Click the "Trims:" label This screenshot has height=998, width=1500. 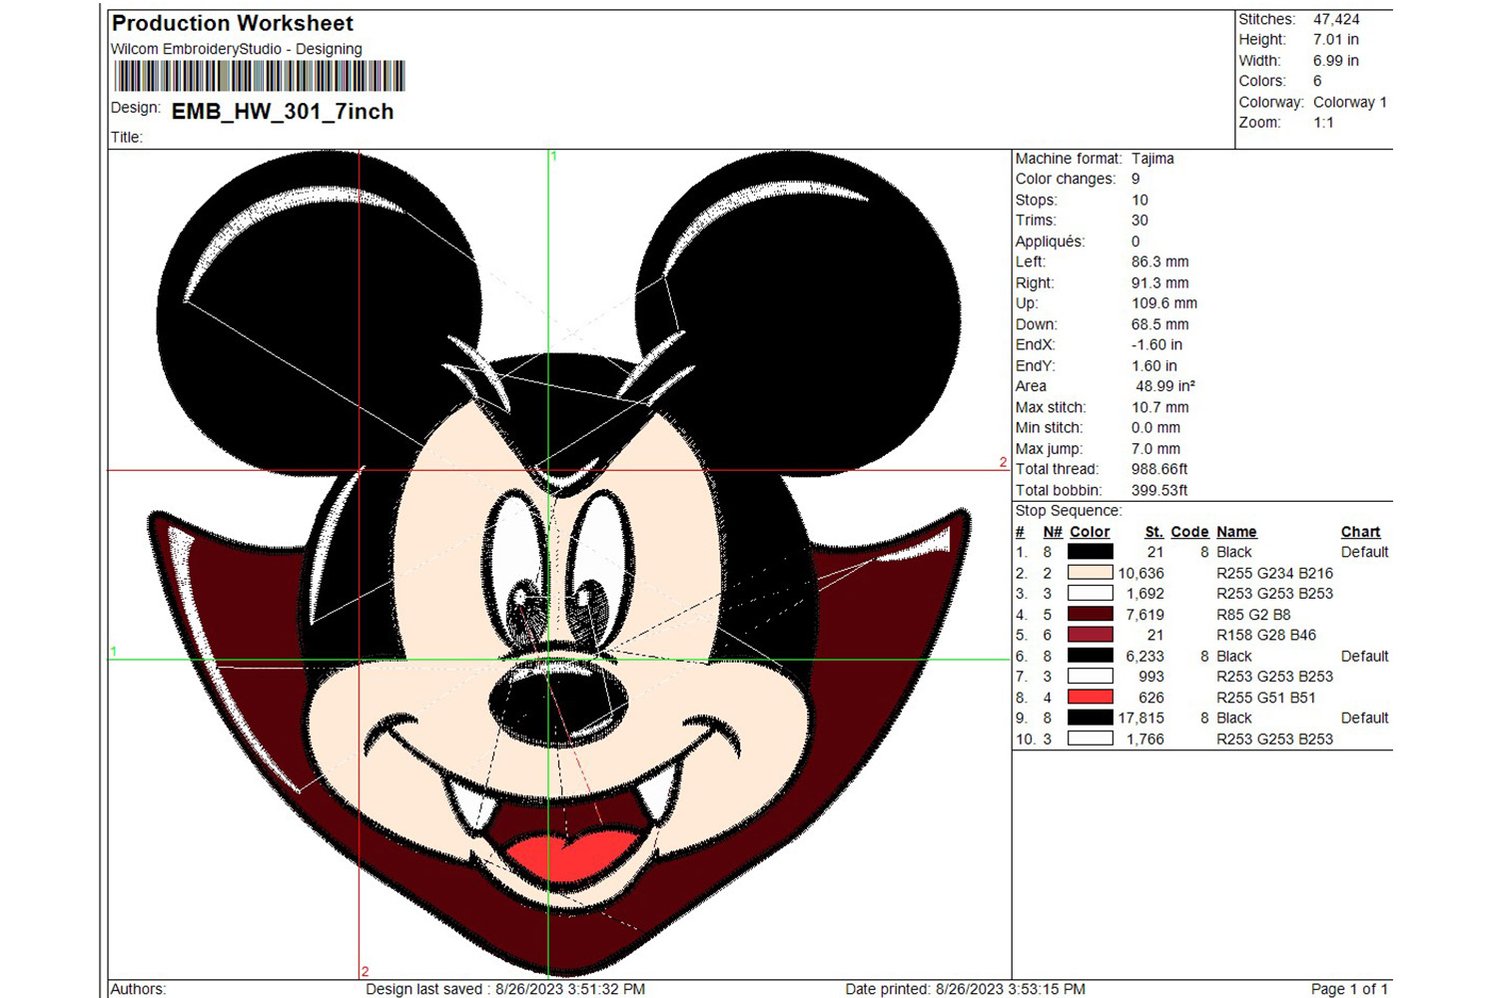[x=1036, y=221]
